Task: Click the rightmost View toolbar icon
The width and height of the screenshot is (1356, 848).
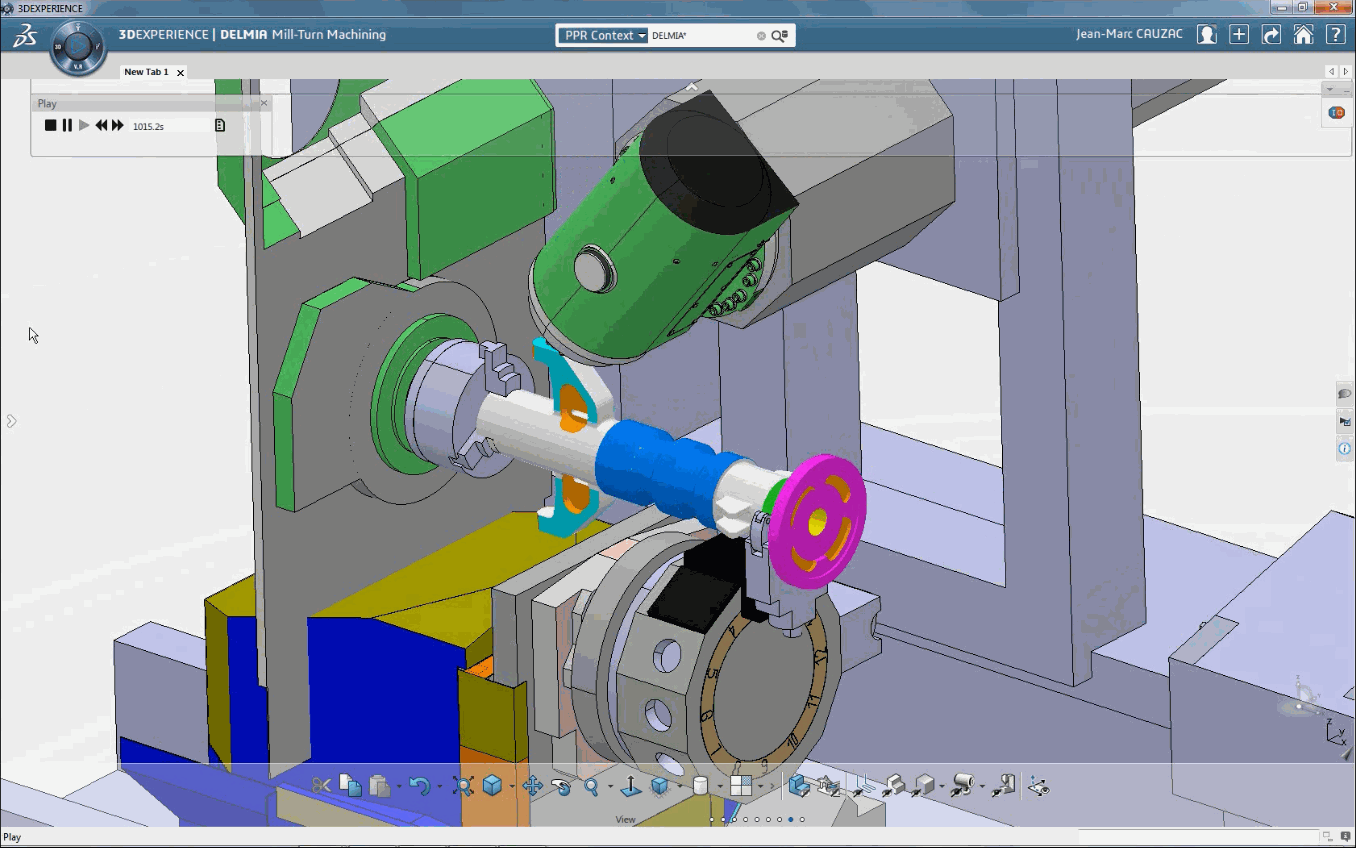Action: [x=1038, y=786]
